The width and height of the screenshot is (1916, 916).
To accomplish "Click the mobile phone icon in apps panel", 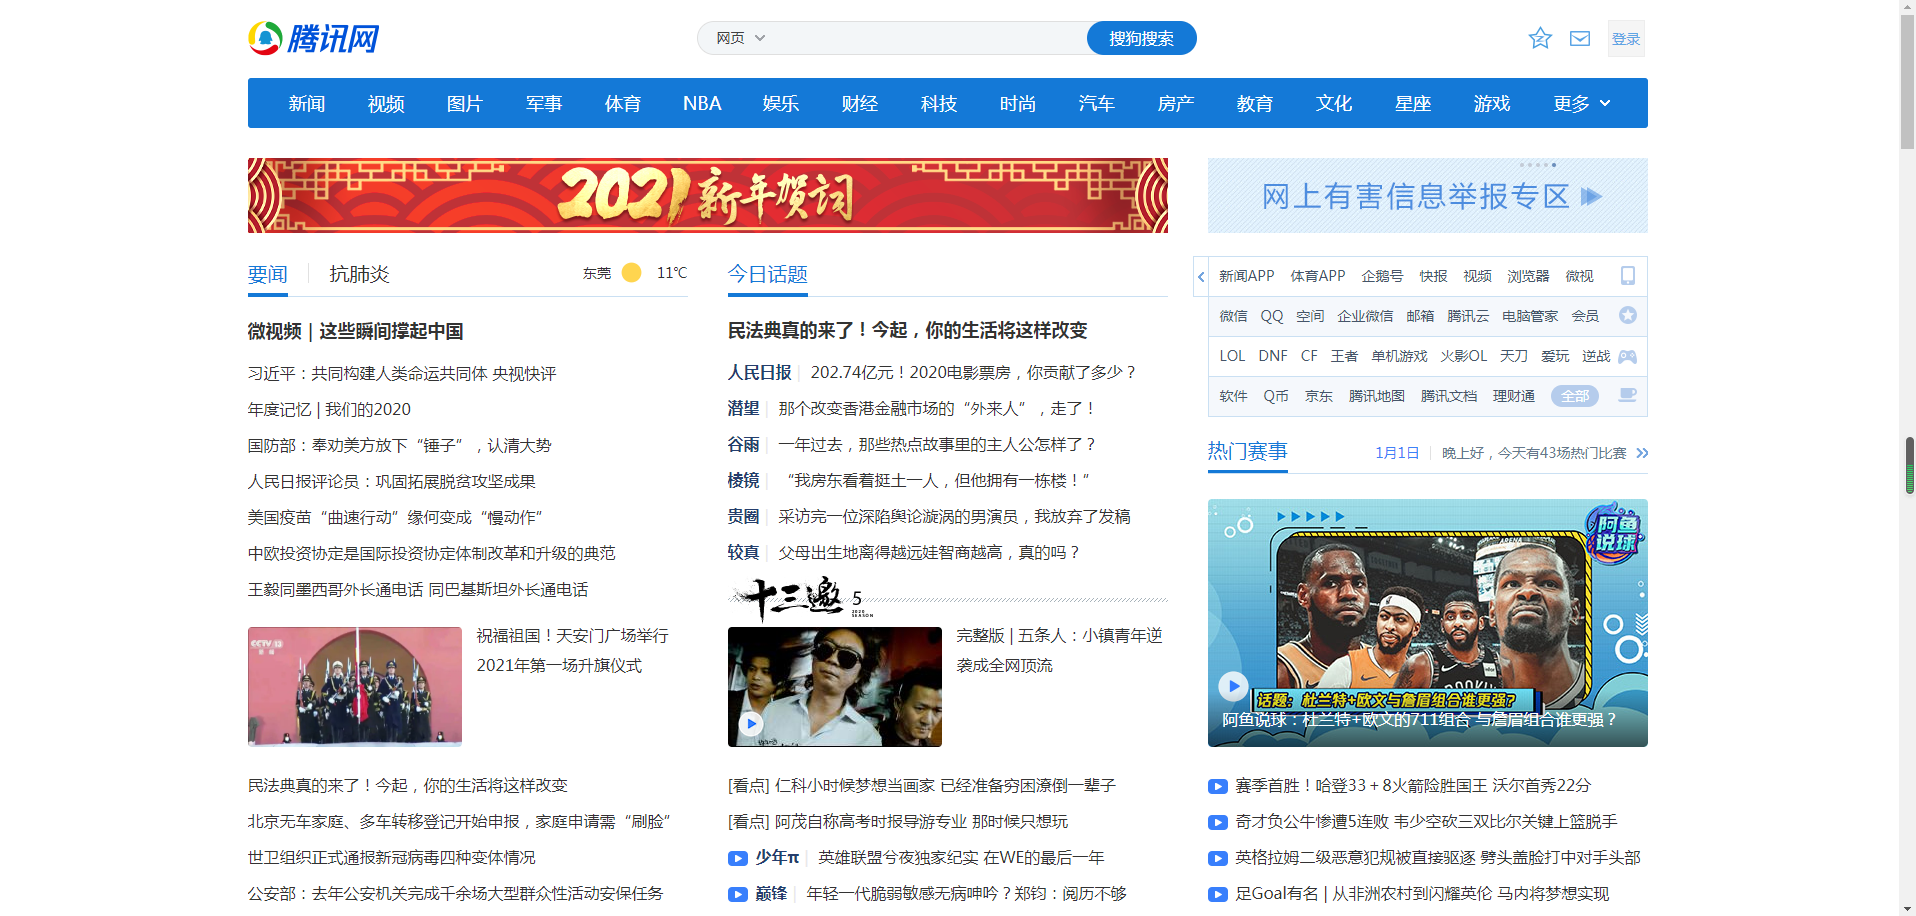I will (x=1627, y=276).
